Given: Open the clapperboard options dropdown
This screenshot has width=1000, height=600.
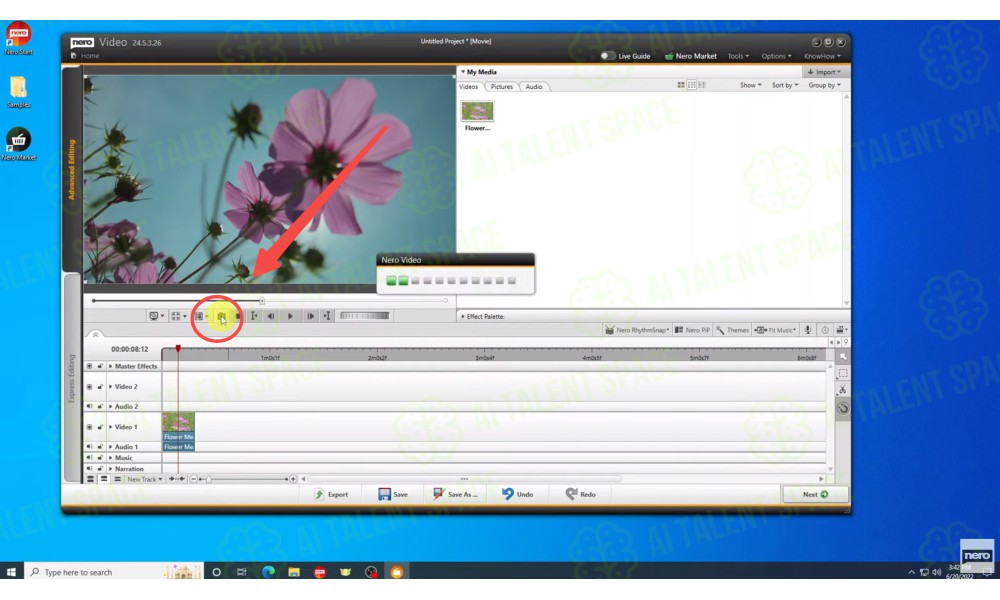Looking at the screenshot, I should click(x=842, y=330).
